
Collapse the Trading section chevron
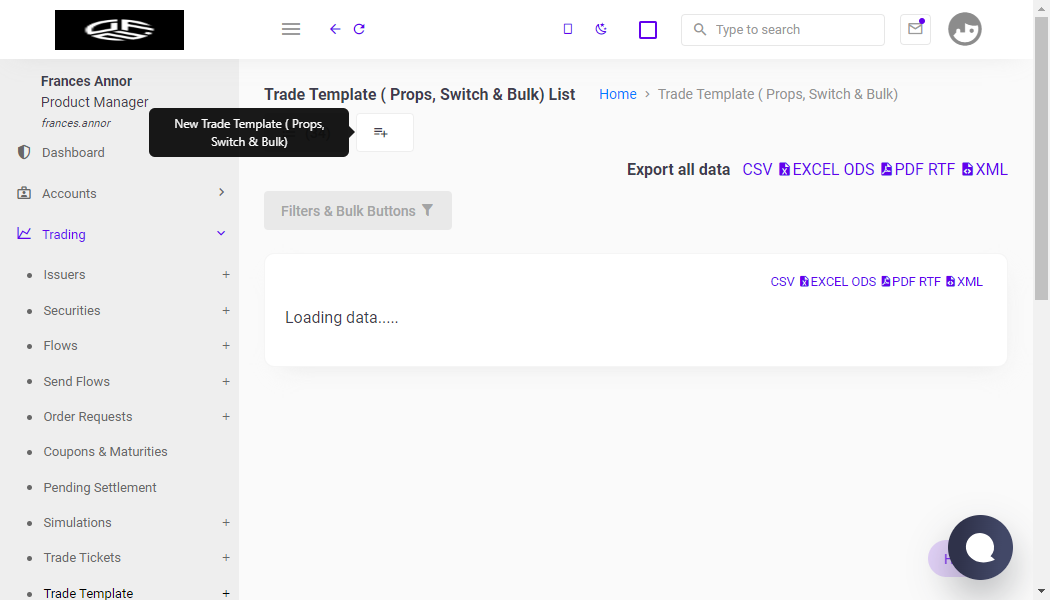(221, 234)
